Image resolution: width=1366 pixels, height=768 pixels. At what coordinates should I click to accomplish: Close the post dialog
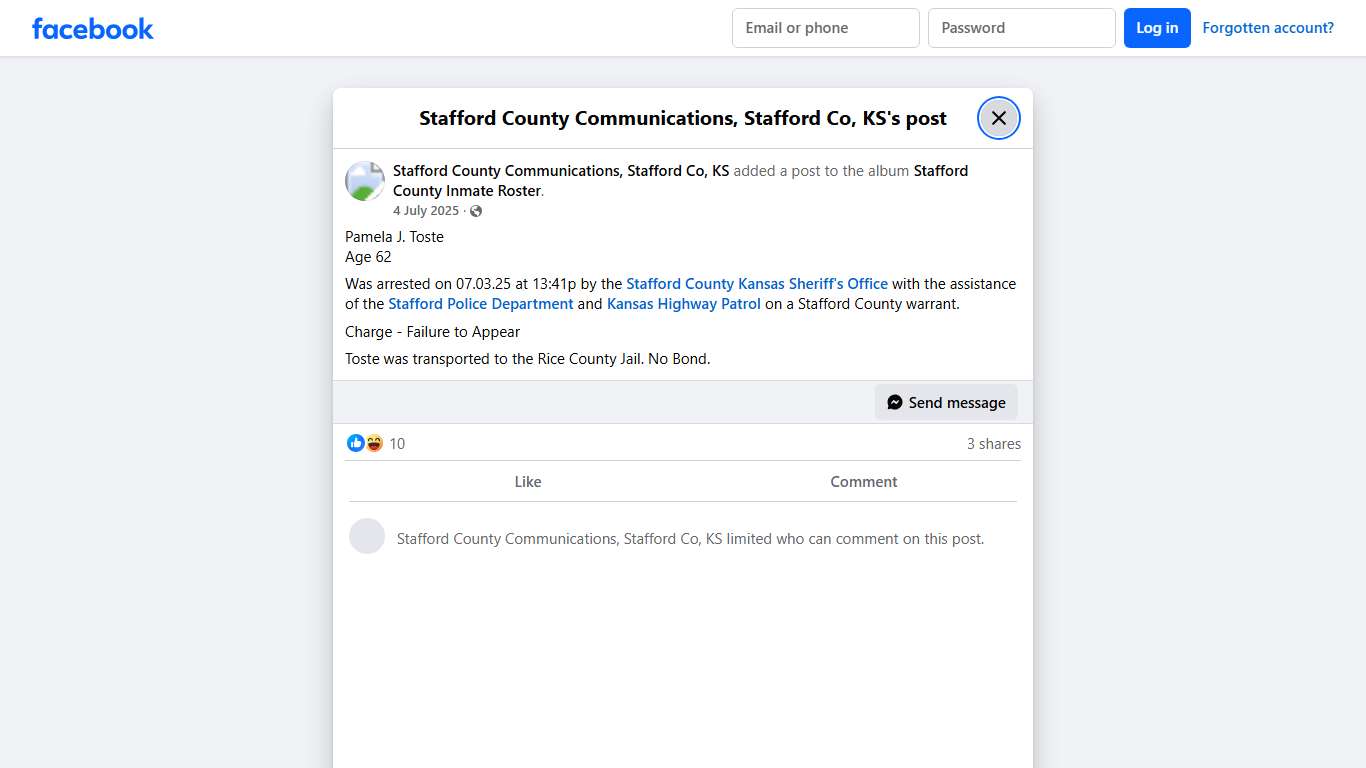[x=998, y=118]
